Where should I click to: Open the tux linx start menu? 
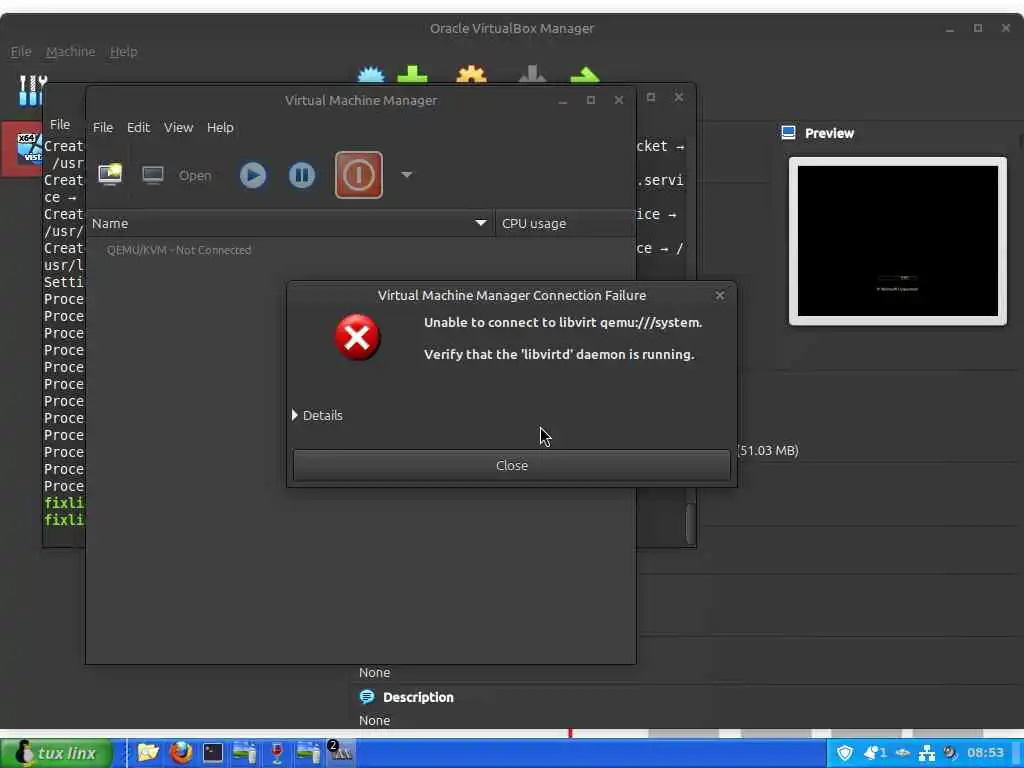pos(56,753)
